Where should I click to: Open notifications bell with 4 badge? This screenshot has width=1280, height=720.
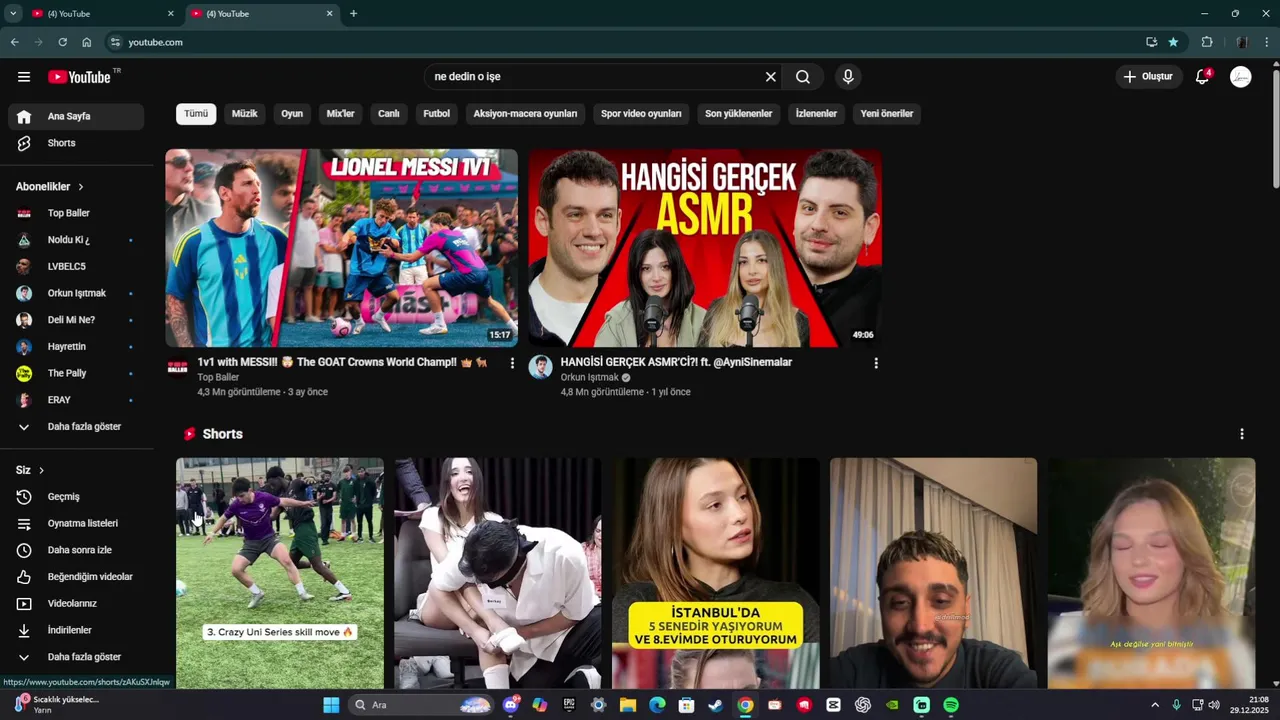point(1203,77)
